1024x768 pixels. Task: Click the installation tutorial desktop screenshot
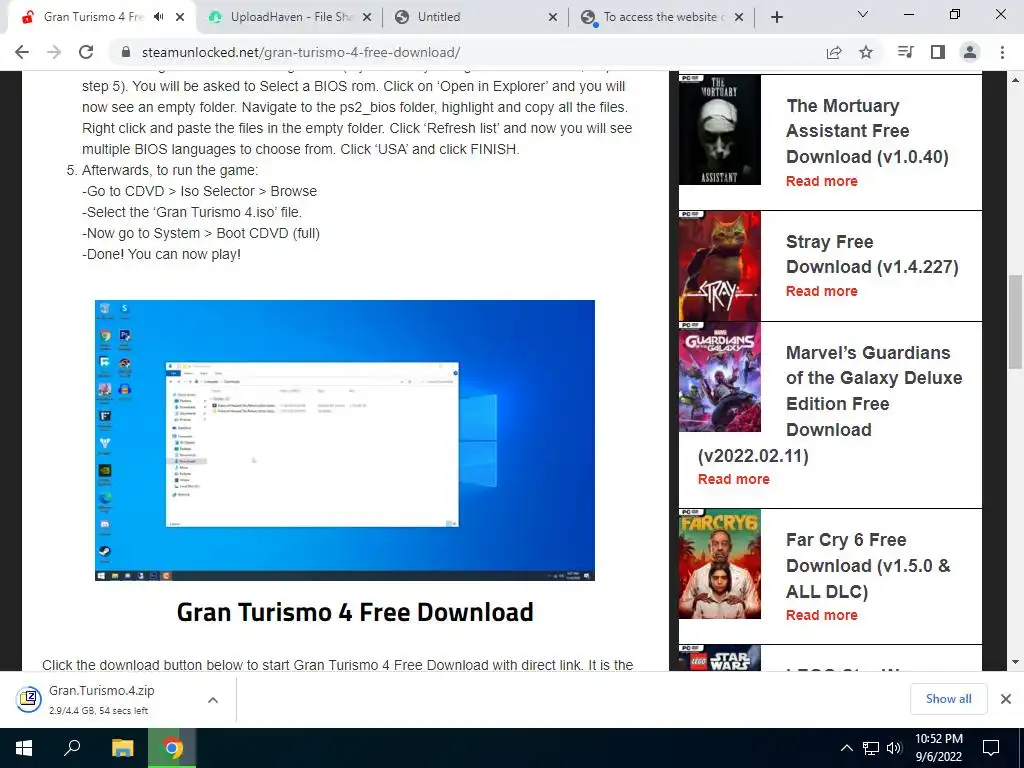pyautogui.click(x=345, y=440)
